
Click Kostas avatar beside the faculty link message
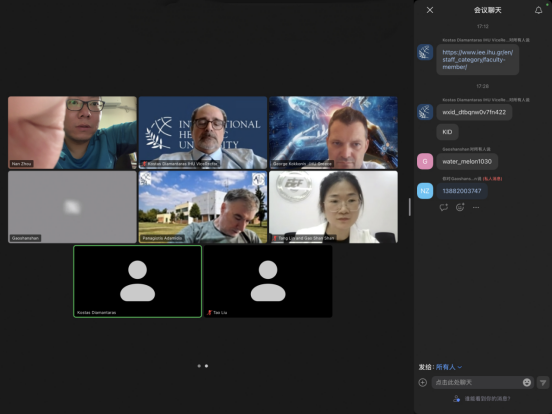click(425, 52)
